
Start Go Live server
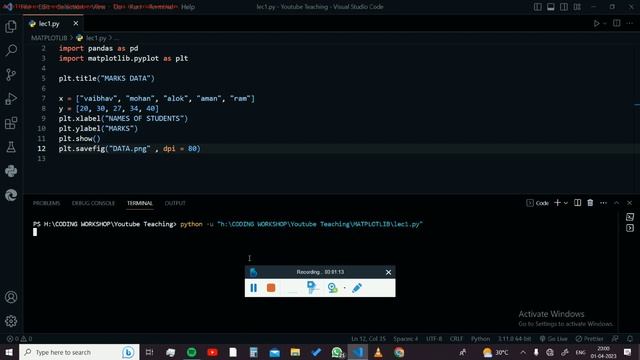(553, 339)
